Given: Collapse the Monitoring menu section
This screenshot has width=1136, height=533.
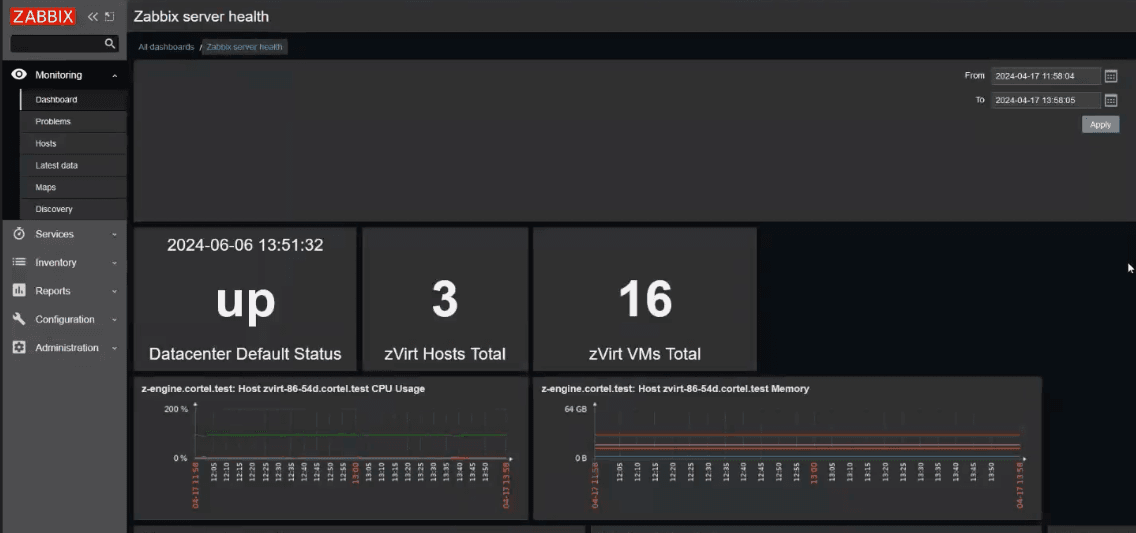Looking at the screenshot, I should tap(115, 76).
